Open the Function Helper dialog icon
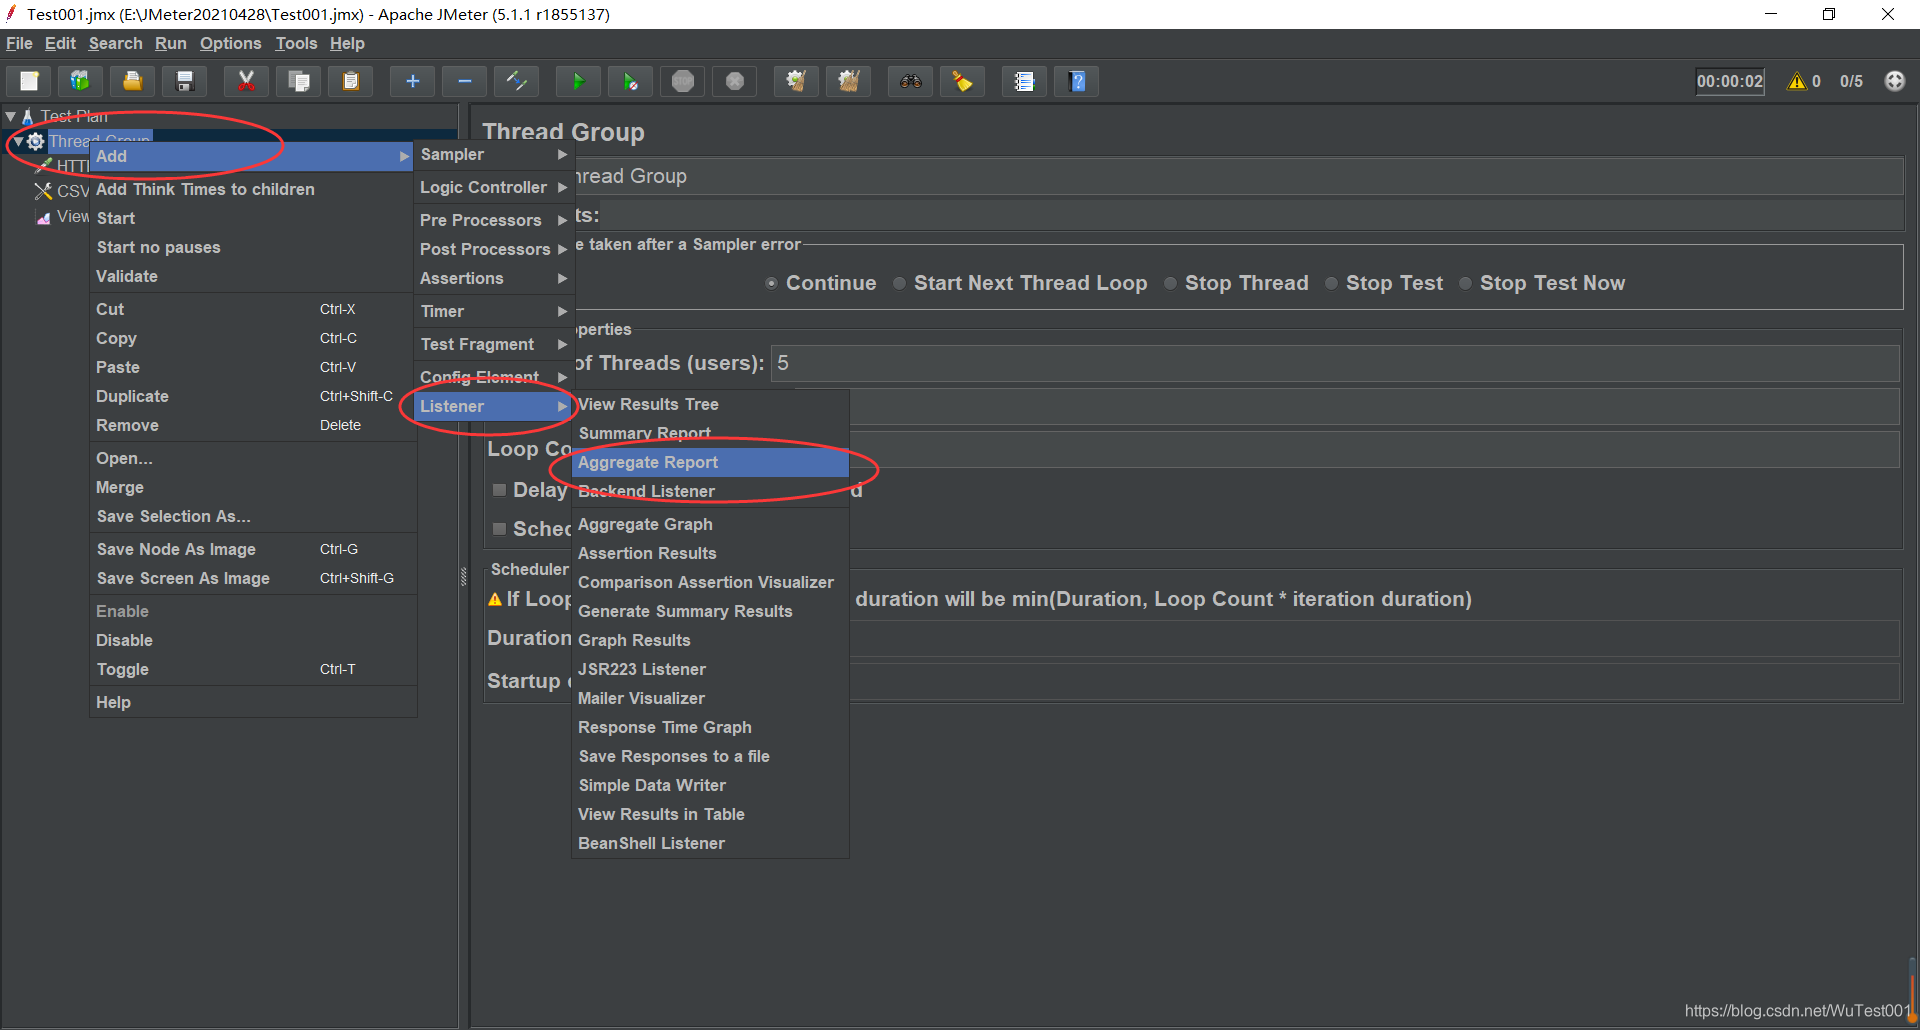This screenshot has width=1920, height=1030. coord(1024,81)
